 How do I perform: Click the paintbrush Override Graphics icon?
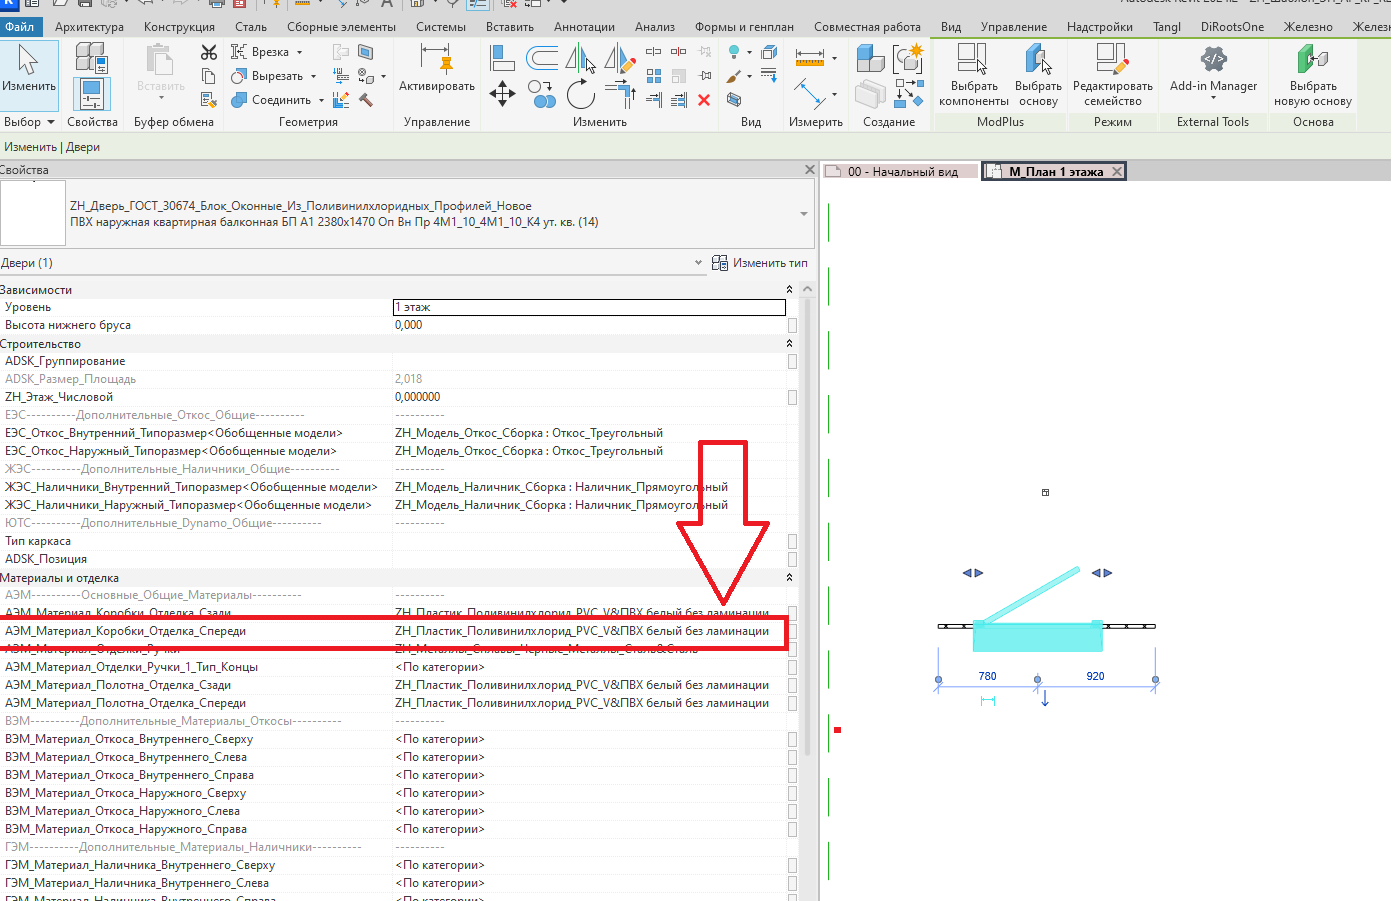coord(735,76)
